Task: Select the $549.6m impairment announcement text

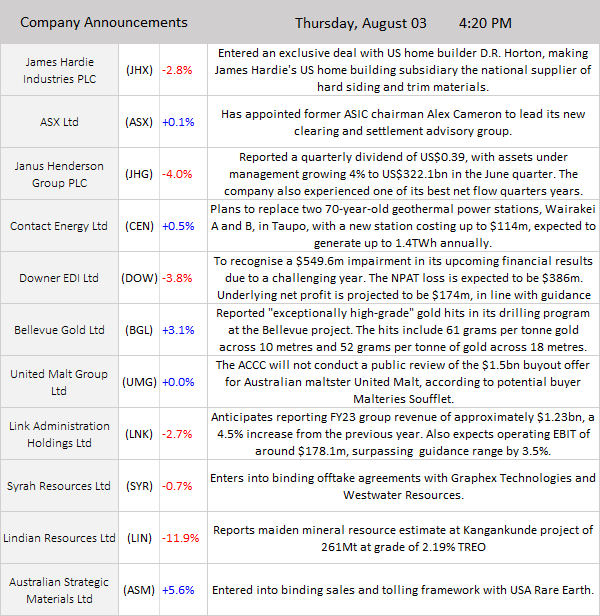Action: click(x=402, y=278)
